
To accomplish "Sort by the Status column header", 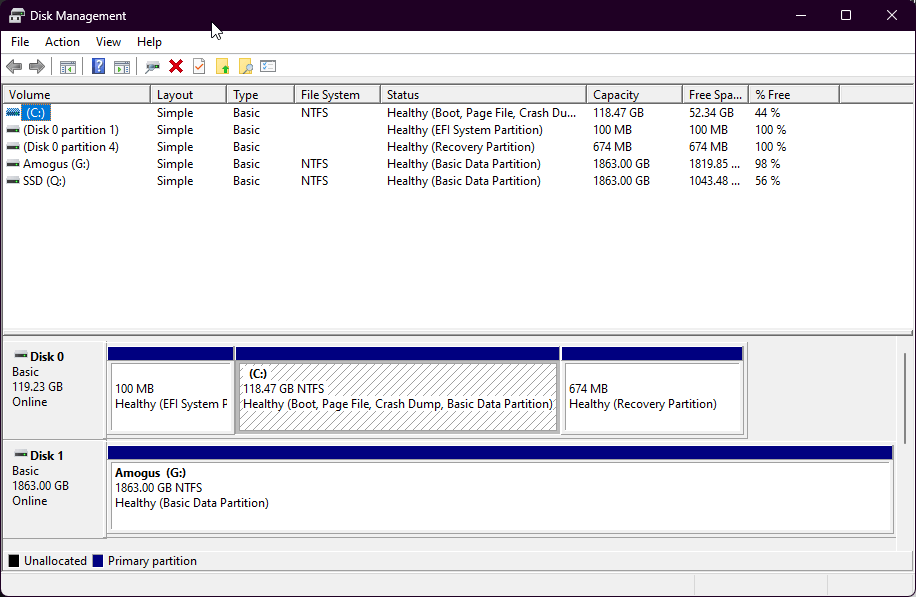I will 483,95.
